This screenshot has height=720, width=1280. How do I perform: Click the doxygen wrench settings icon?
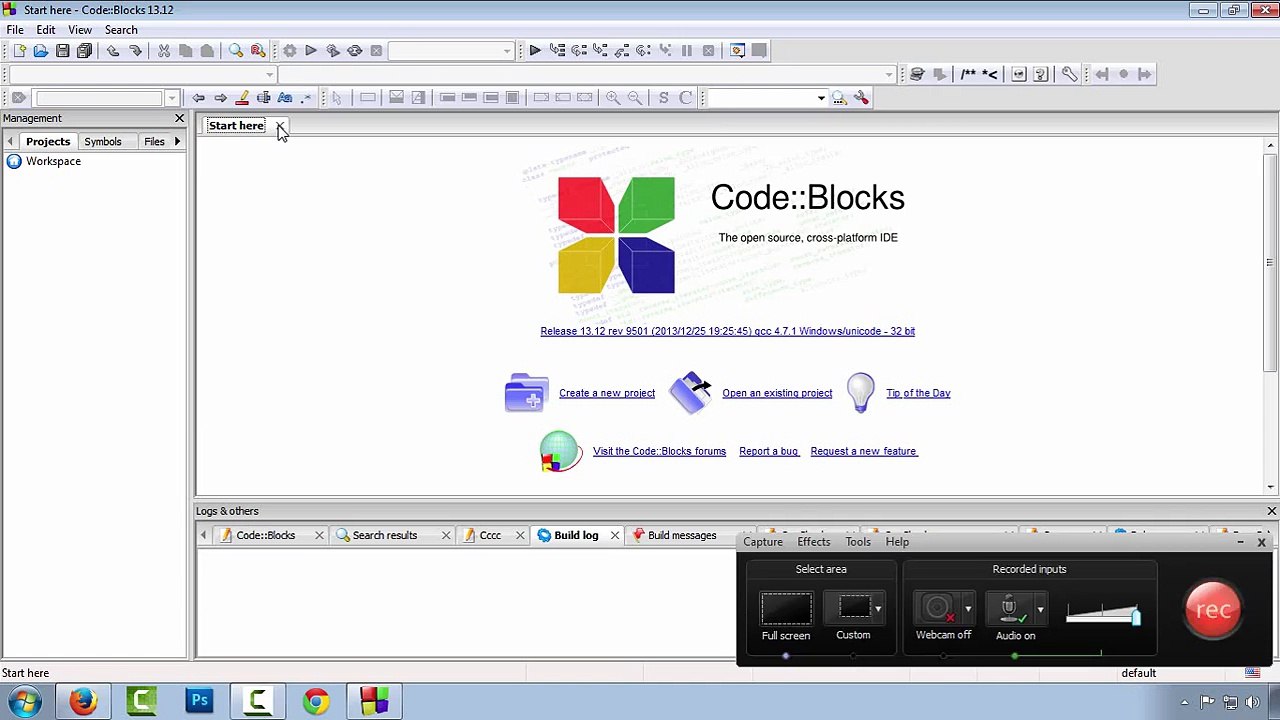click(1069, 74)
